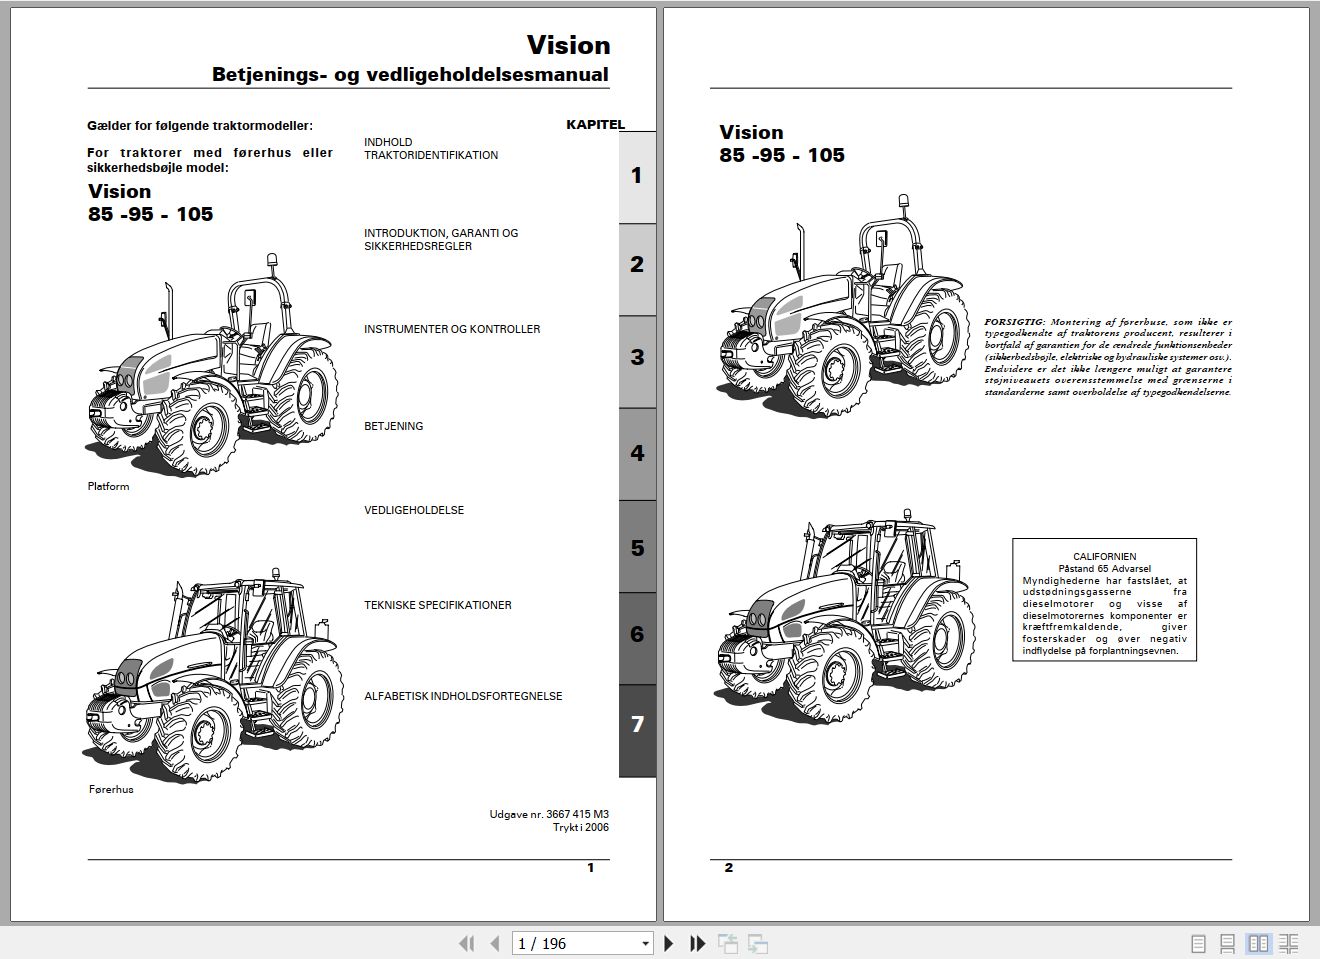Switch to single page view
The height and width of the screenshot is (959, 1320).
[x=1199, y=943]
